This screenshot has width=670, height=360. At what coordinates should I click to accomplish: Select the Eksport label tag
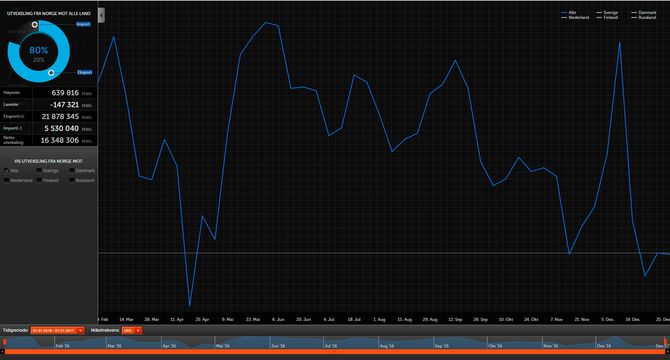coord(85,72)
